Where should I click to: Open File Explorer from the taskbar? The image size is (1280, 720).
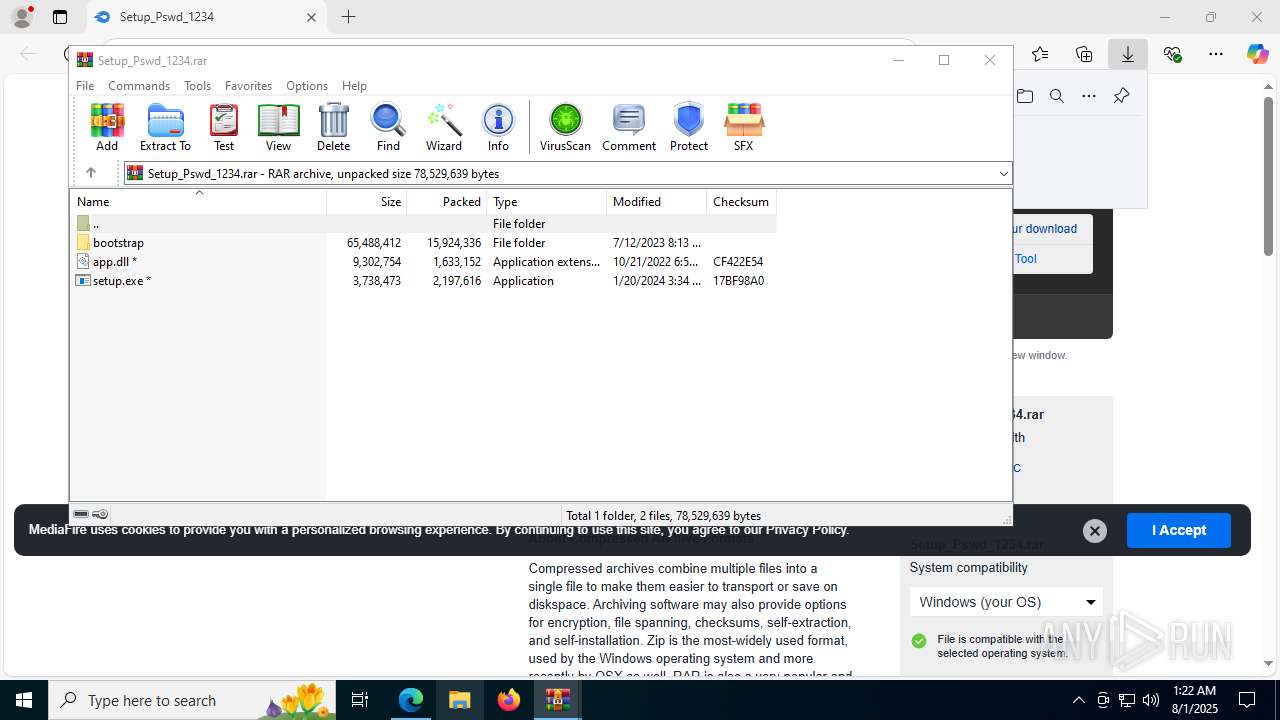(459, 700)
